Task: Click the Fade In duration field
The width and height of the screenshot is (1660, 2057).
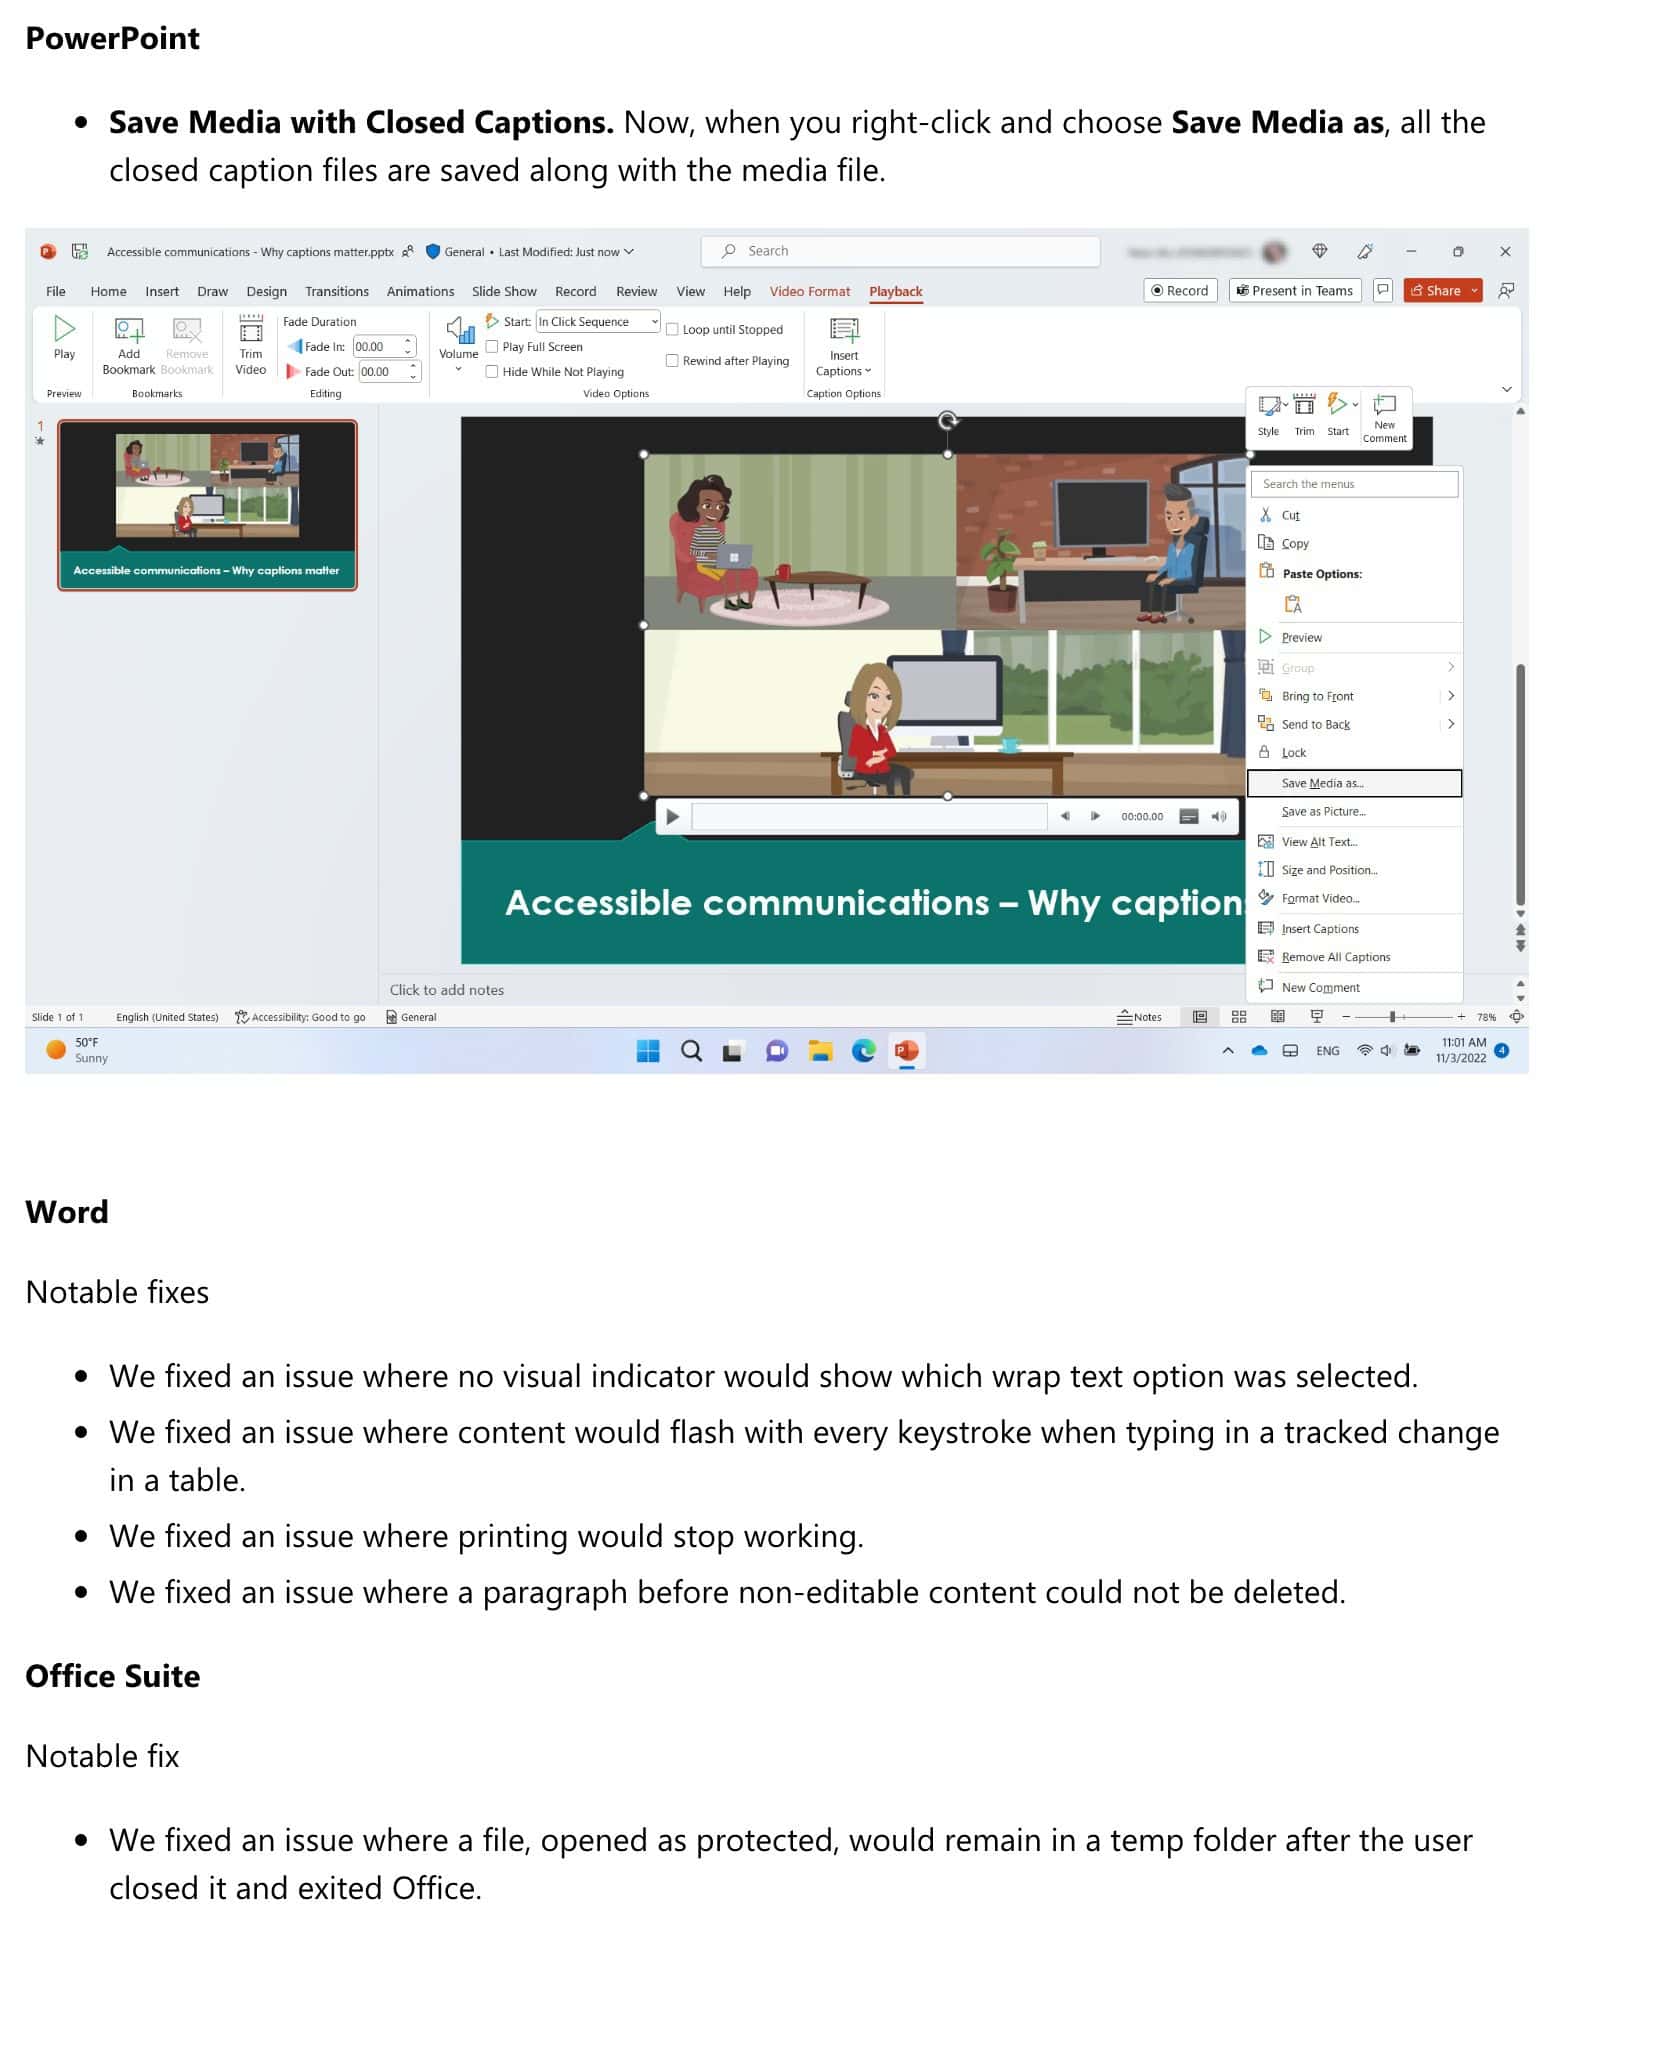Action: pyautogui.click(x=379, y=347)
